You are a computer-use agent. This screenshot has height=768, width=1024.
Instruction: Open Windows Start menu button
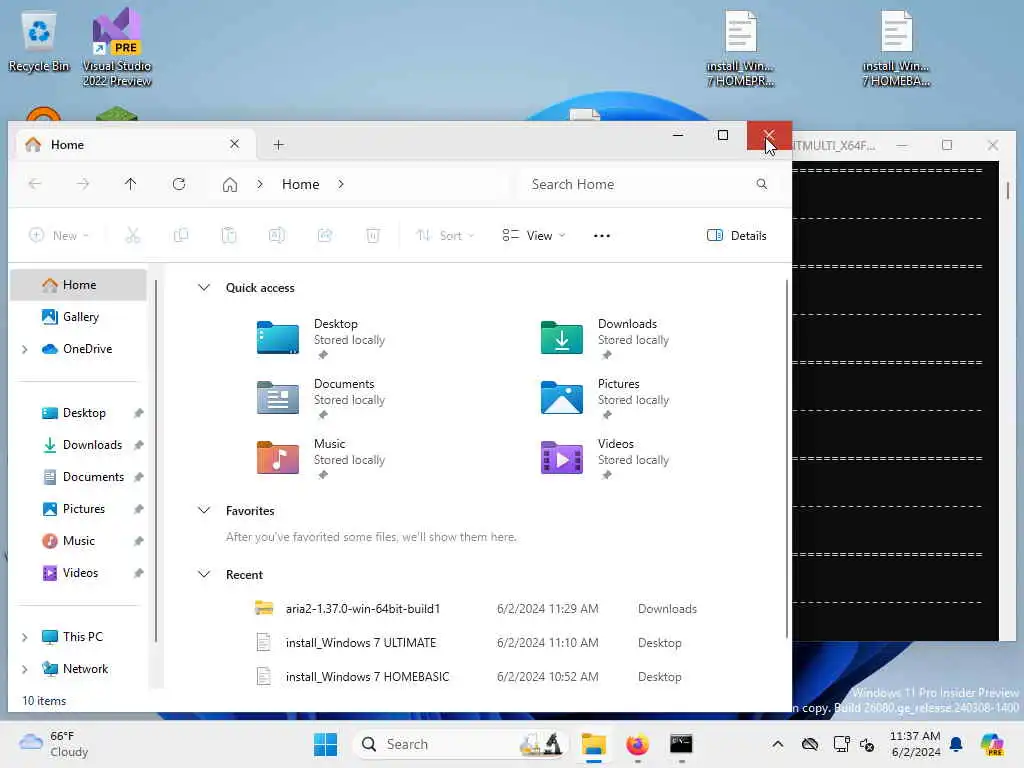click(325, 744)
